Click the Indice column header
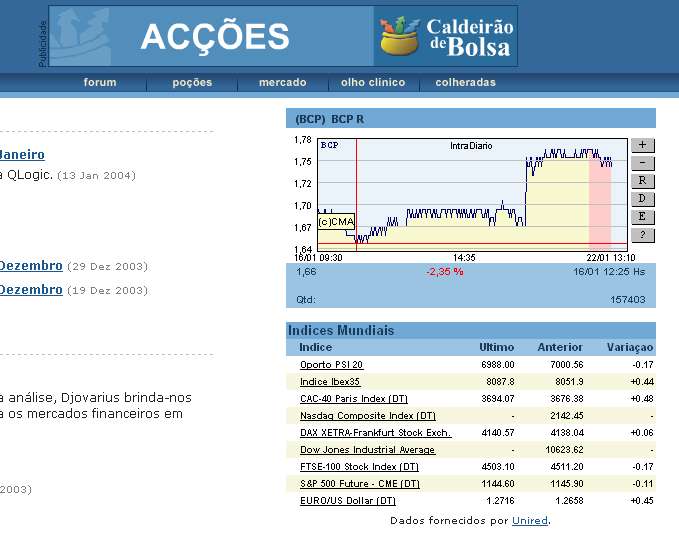Viewport: 679px width, 544px height. [x=315, y=347]
